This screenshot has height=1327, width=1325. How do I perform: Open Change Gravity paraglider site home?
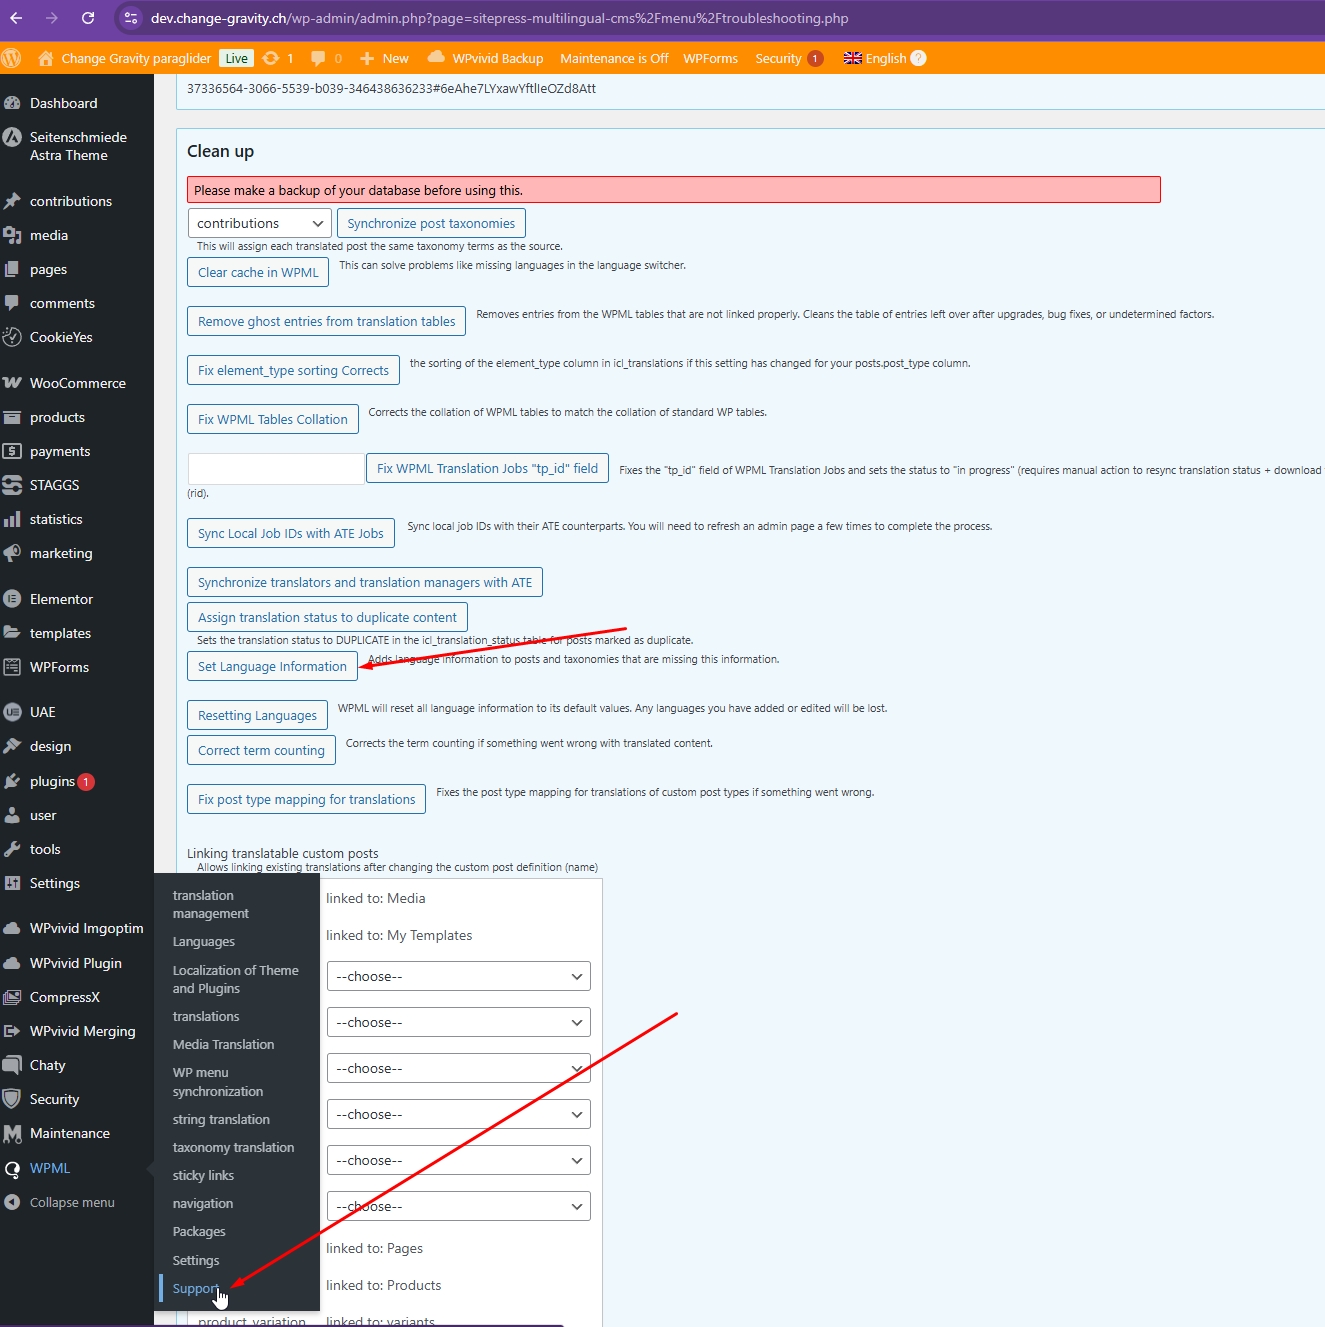point(125,58)
